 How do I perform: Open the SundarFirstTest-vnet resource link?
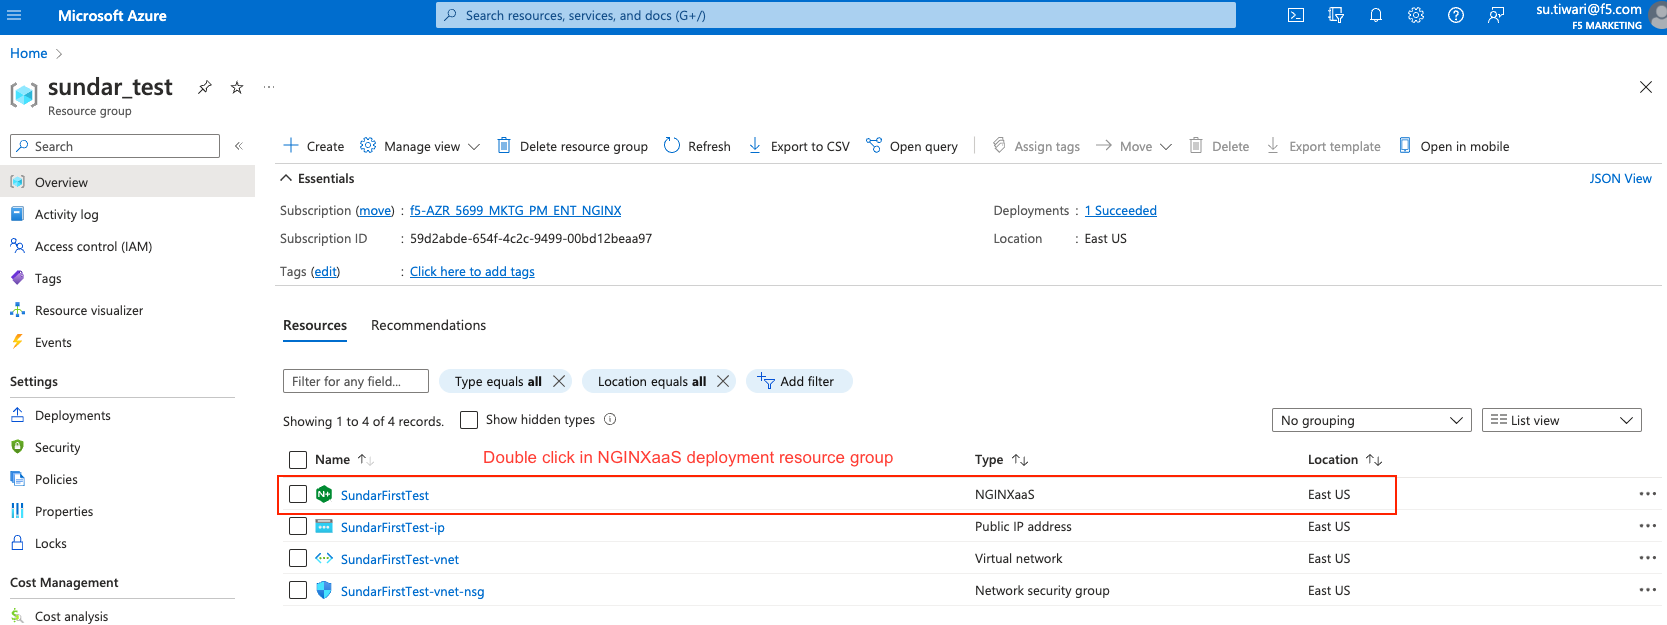[x=399, y=559]
